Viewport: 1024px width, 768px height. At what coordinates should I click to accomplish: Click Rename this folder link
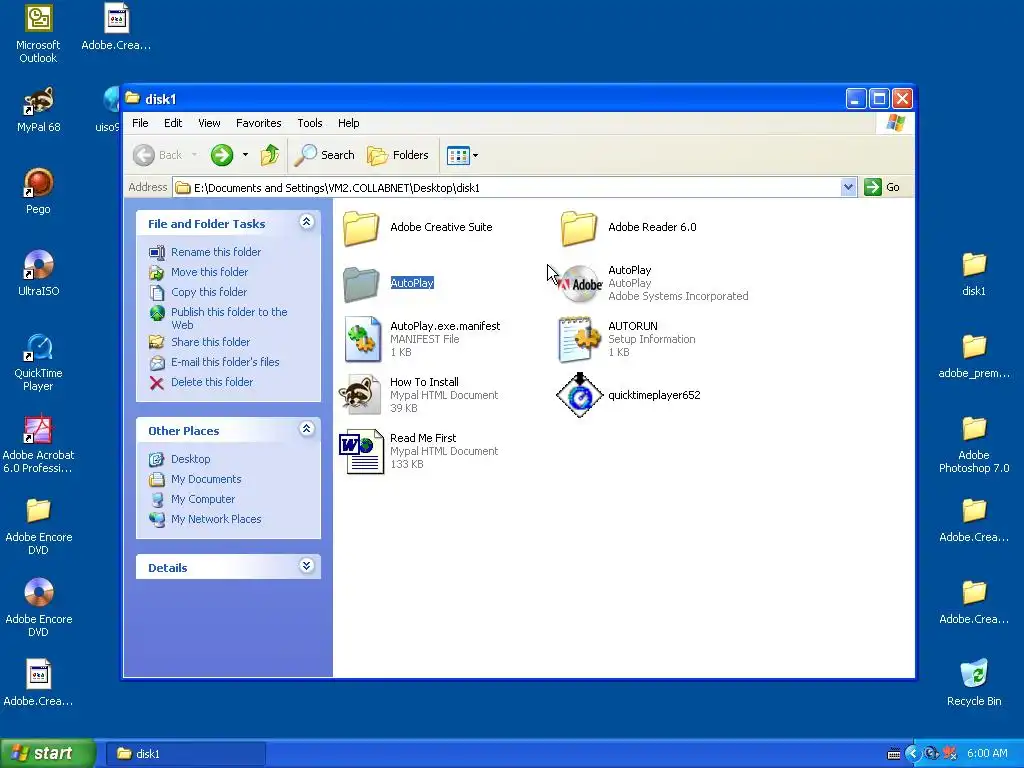[216, 252]
